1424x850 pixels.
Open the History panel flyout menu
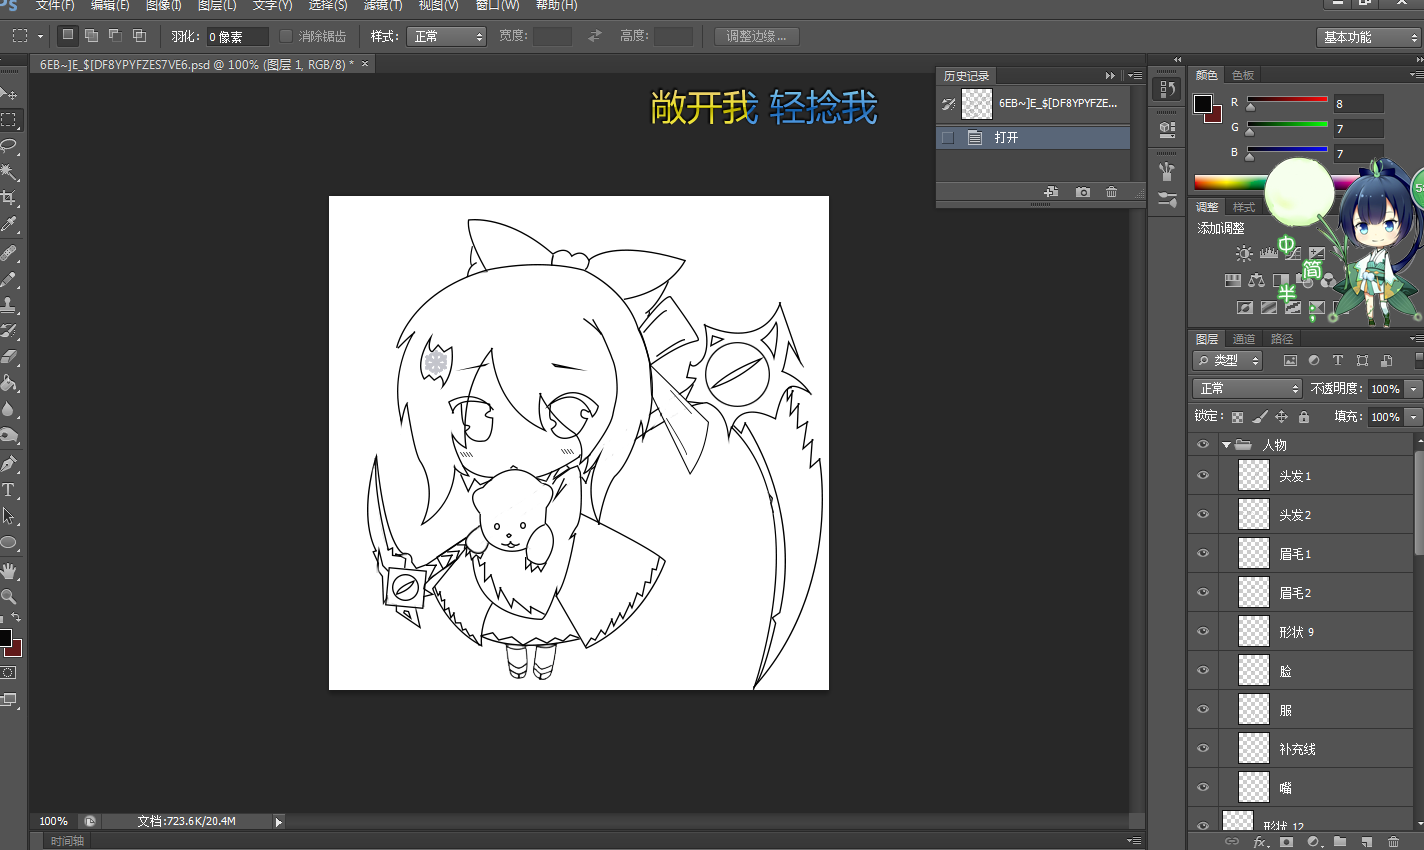[x=1135, y=76]
